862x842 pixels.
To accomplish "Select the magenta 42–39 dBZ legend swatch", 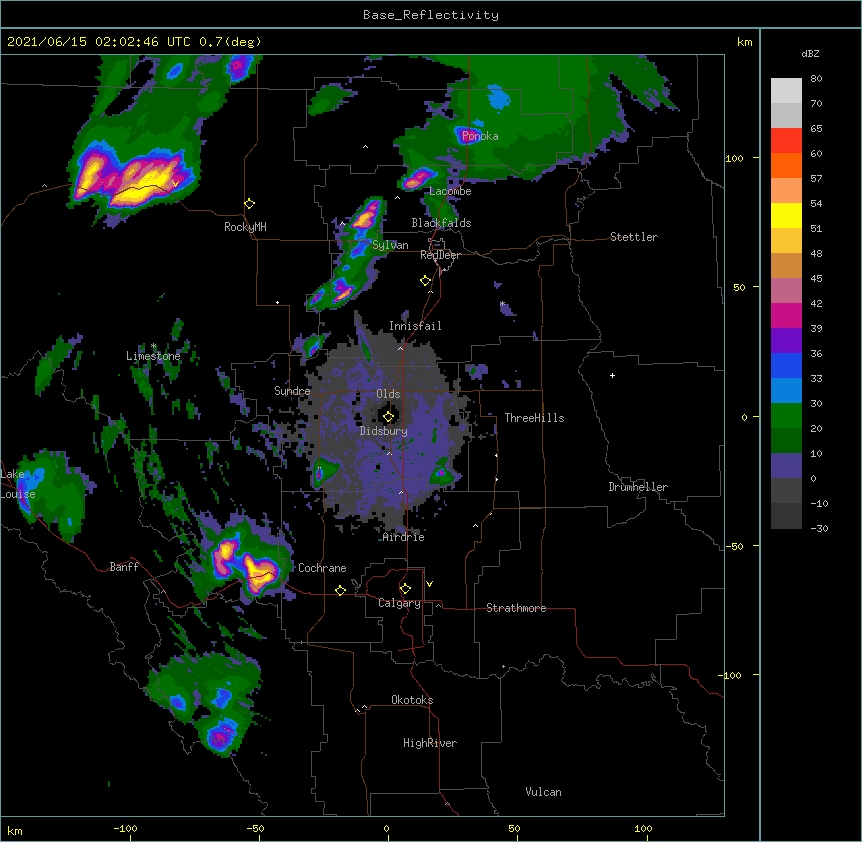I will tap(786, 315).
